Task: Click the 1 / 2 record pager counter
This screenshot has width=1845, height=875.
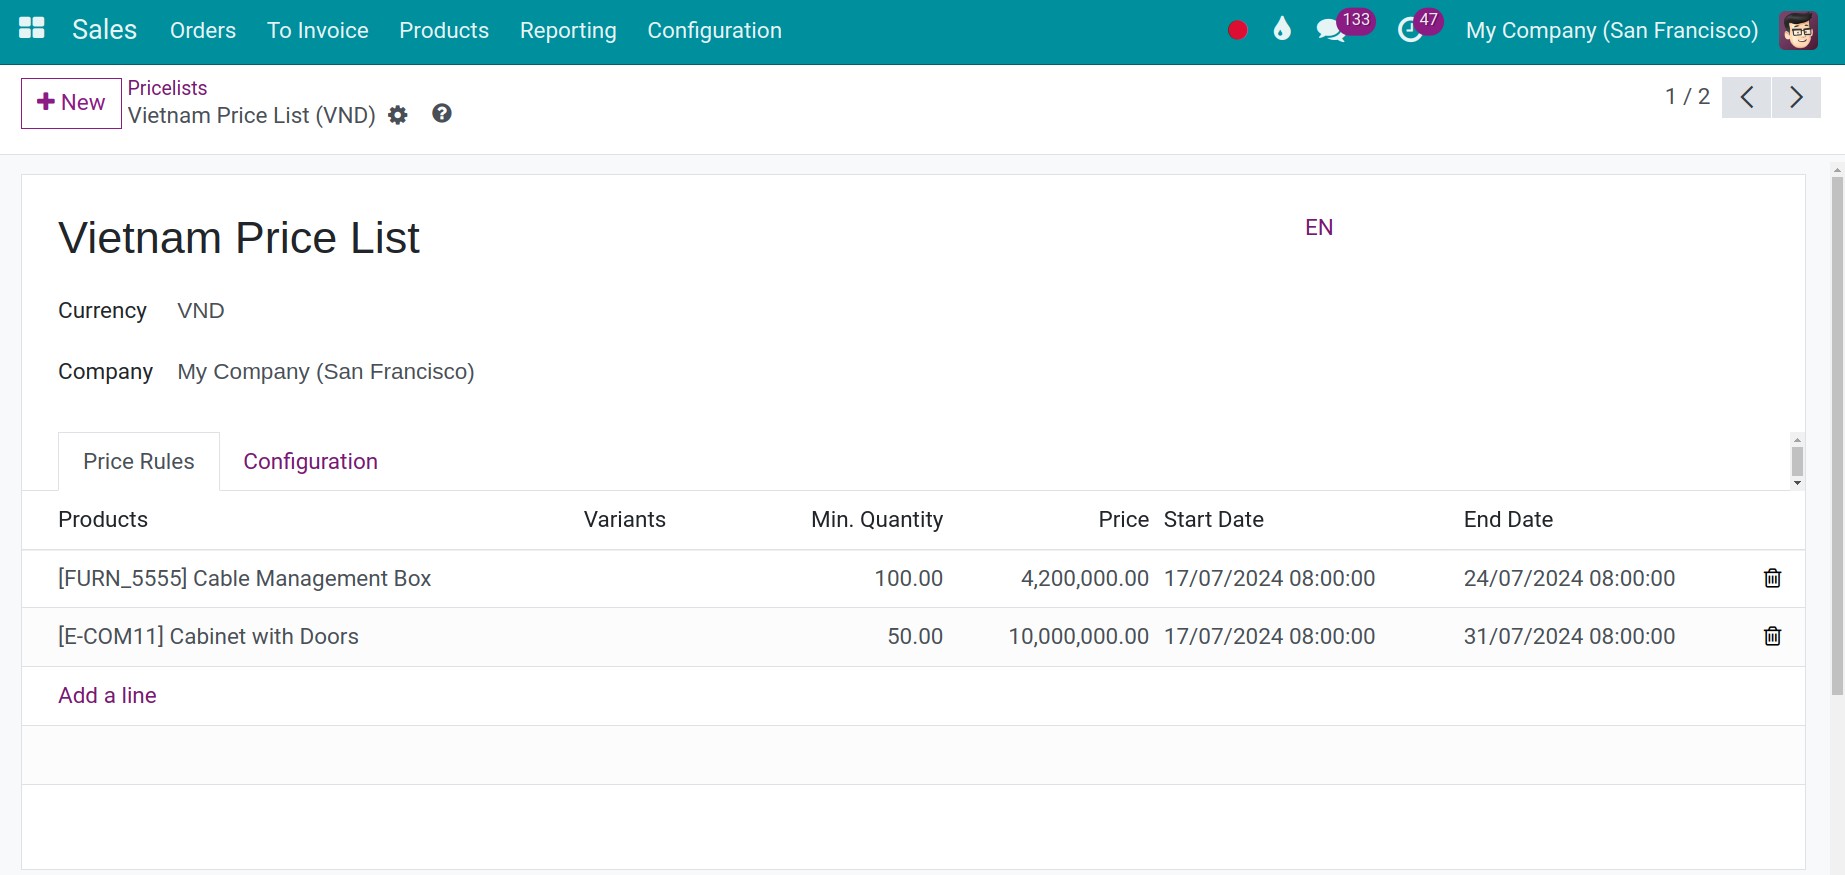Action: pos(1687,97)
